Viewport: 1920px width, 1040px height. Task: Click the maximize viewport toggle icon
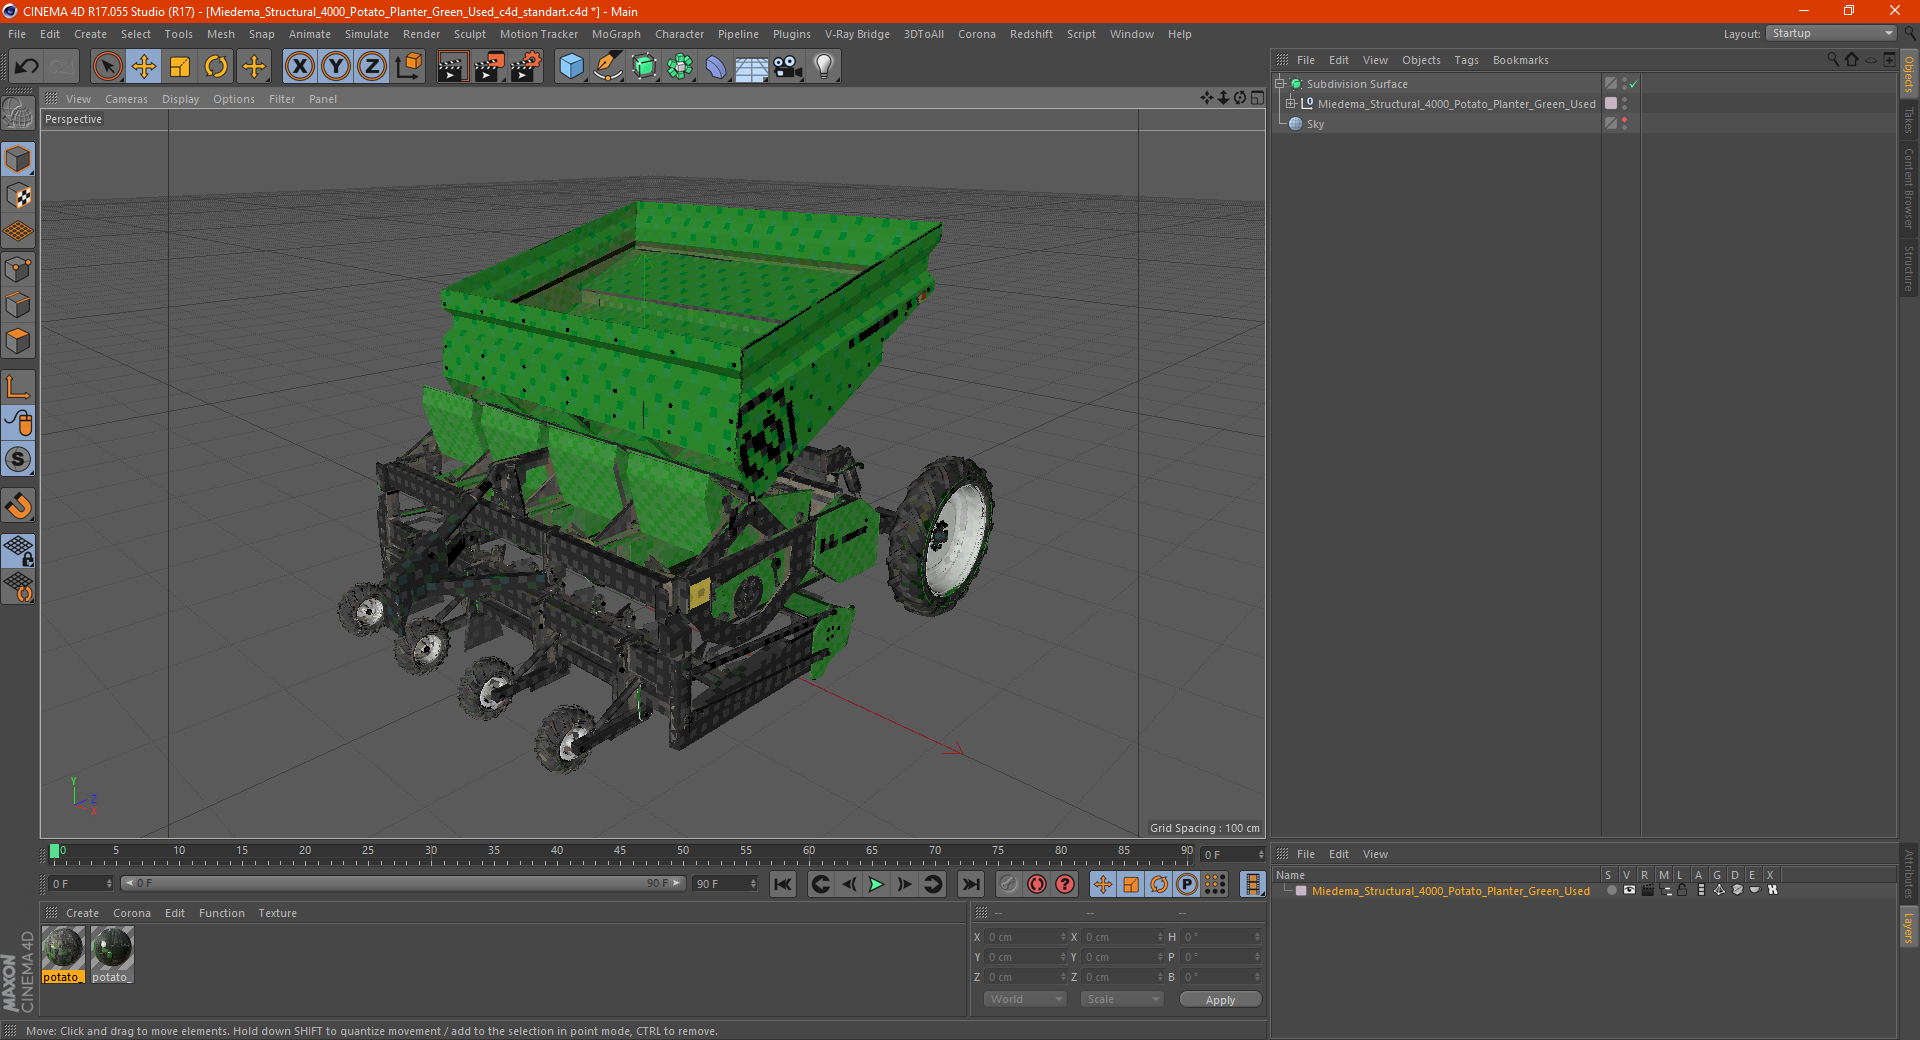pyautogui.click(x=1257, y=98)
